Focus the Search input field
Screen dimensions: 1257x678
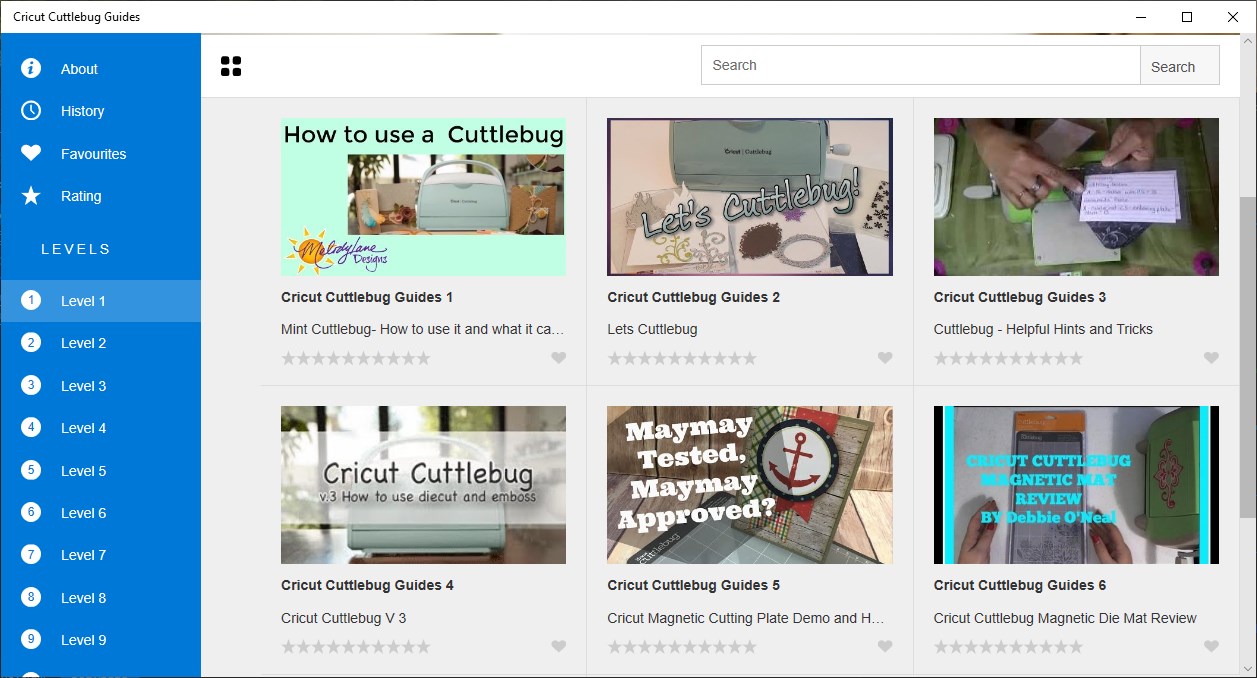click(920, 65)
